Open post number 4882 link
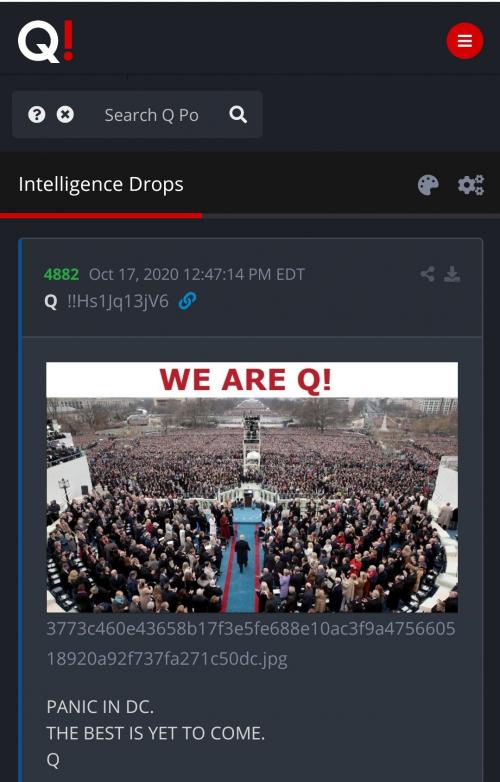Screen dimensions: 500x782 (x=61, y=274)
